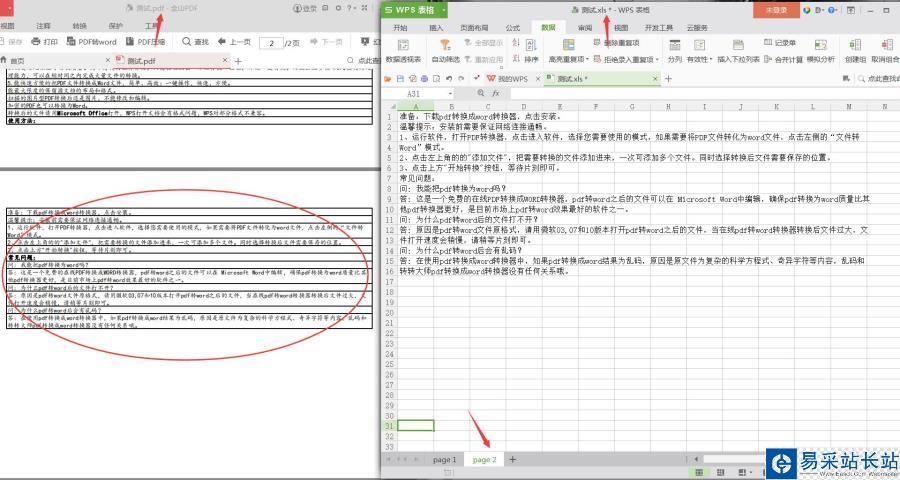Open Highlight Duplicates (高亮重复项) dropdown
This screenshot has width=900, height=480.
tap(569, 51)
